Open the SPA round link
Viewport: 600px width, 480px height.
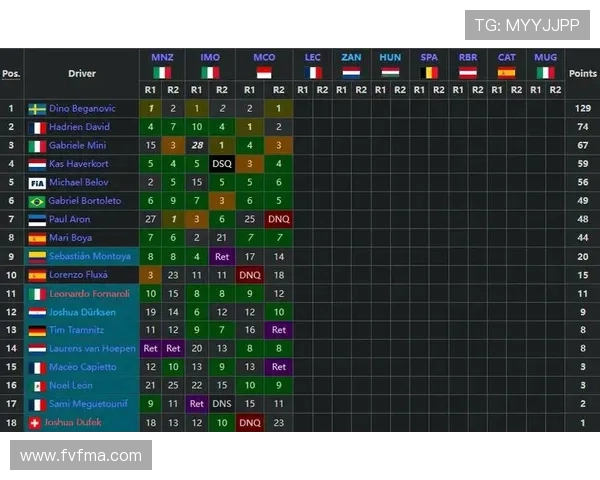[x=429, y=57]
